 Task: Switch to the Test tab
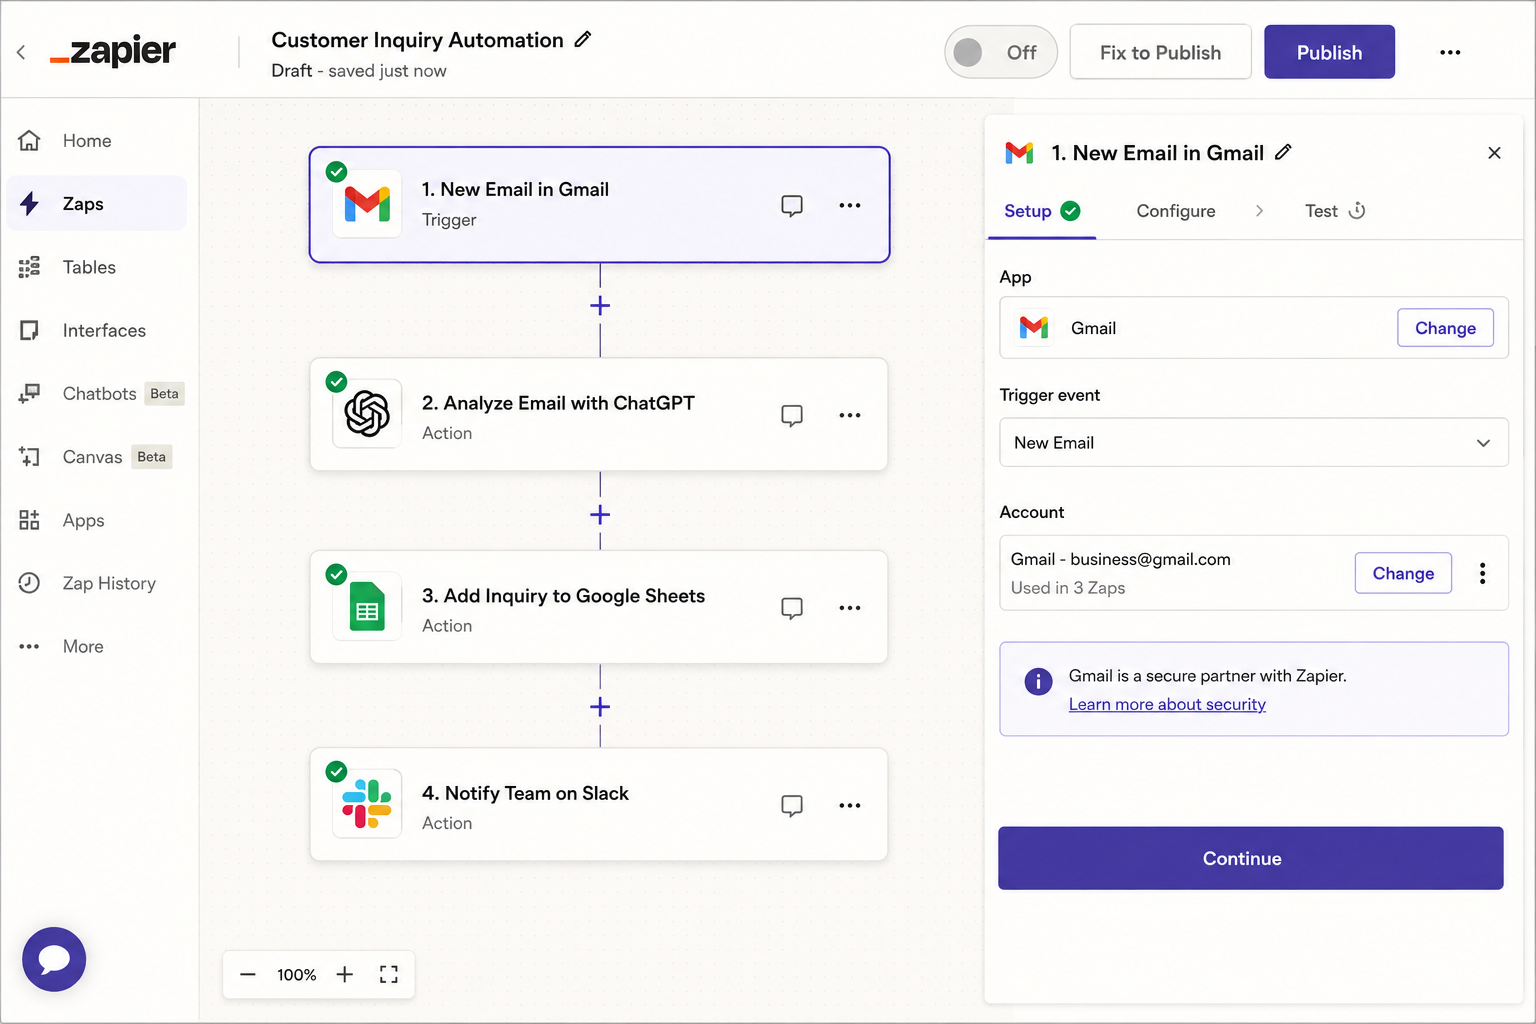[x=1335, y=211]
